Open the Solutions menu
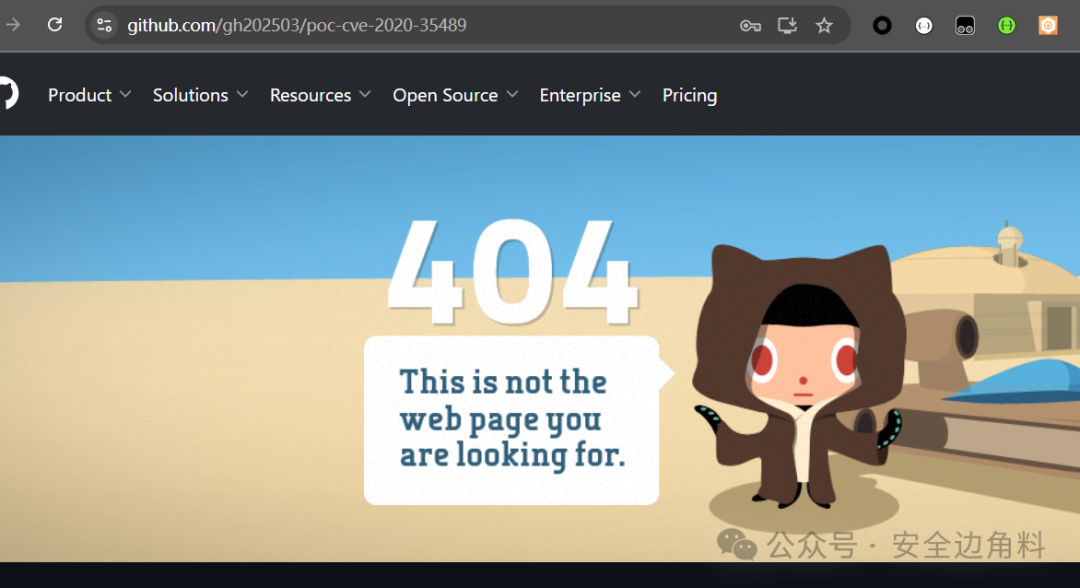 pyautogui.click(x=200, y=95)
